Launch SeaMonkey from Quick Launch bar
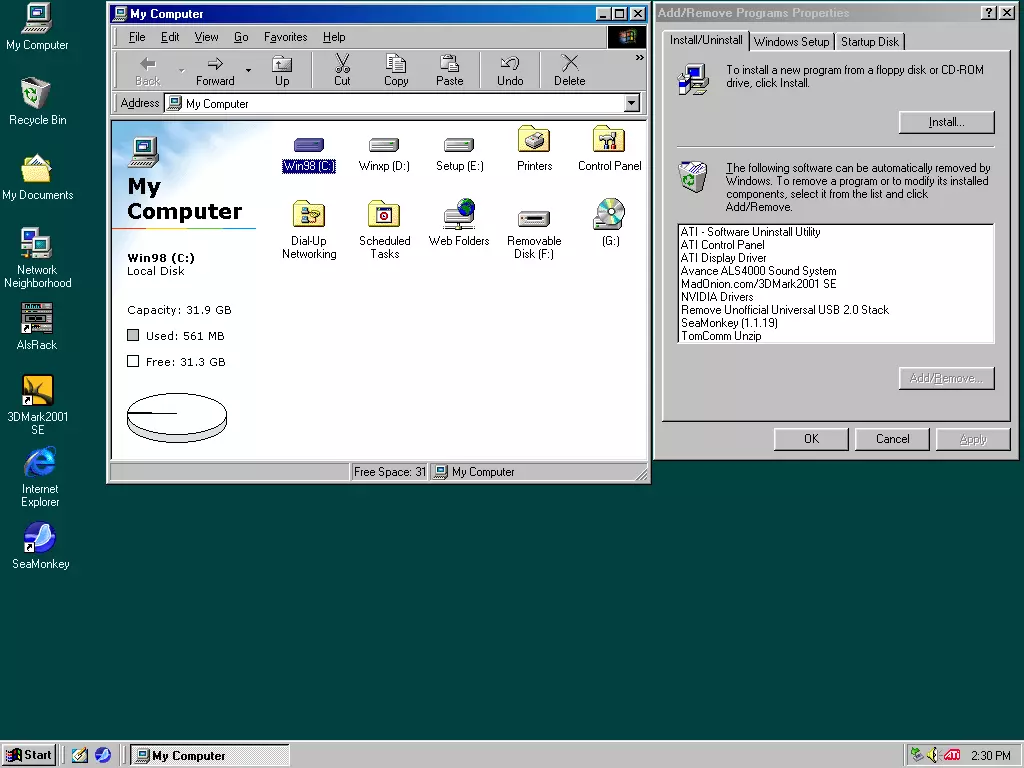 tap(103, 755)
